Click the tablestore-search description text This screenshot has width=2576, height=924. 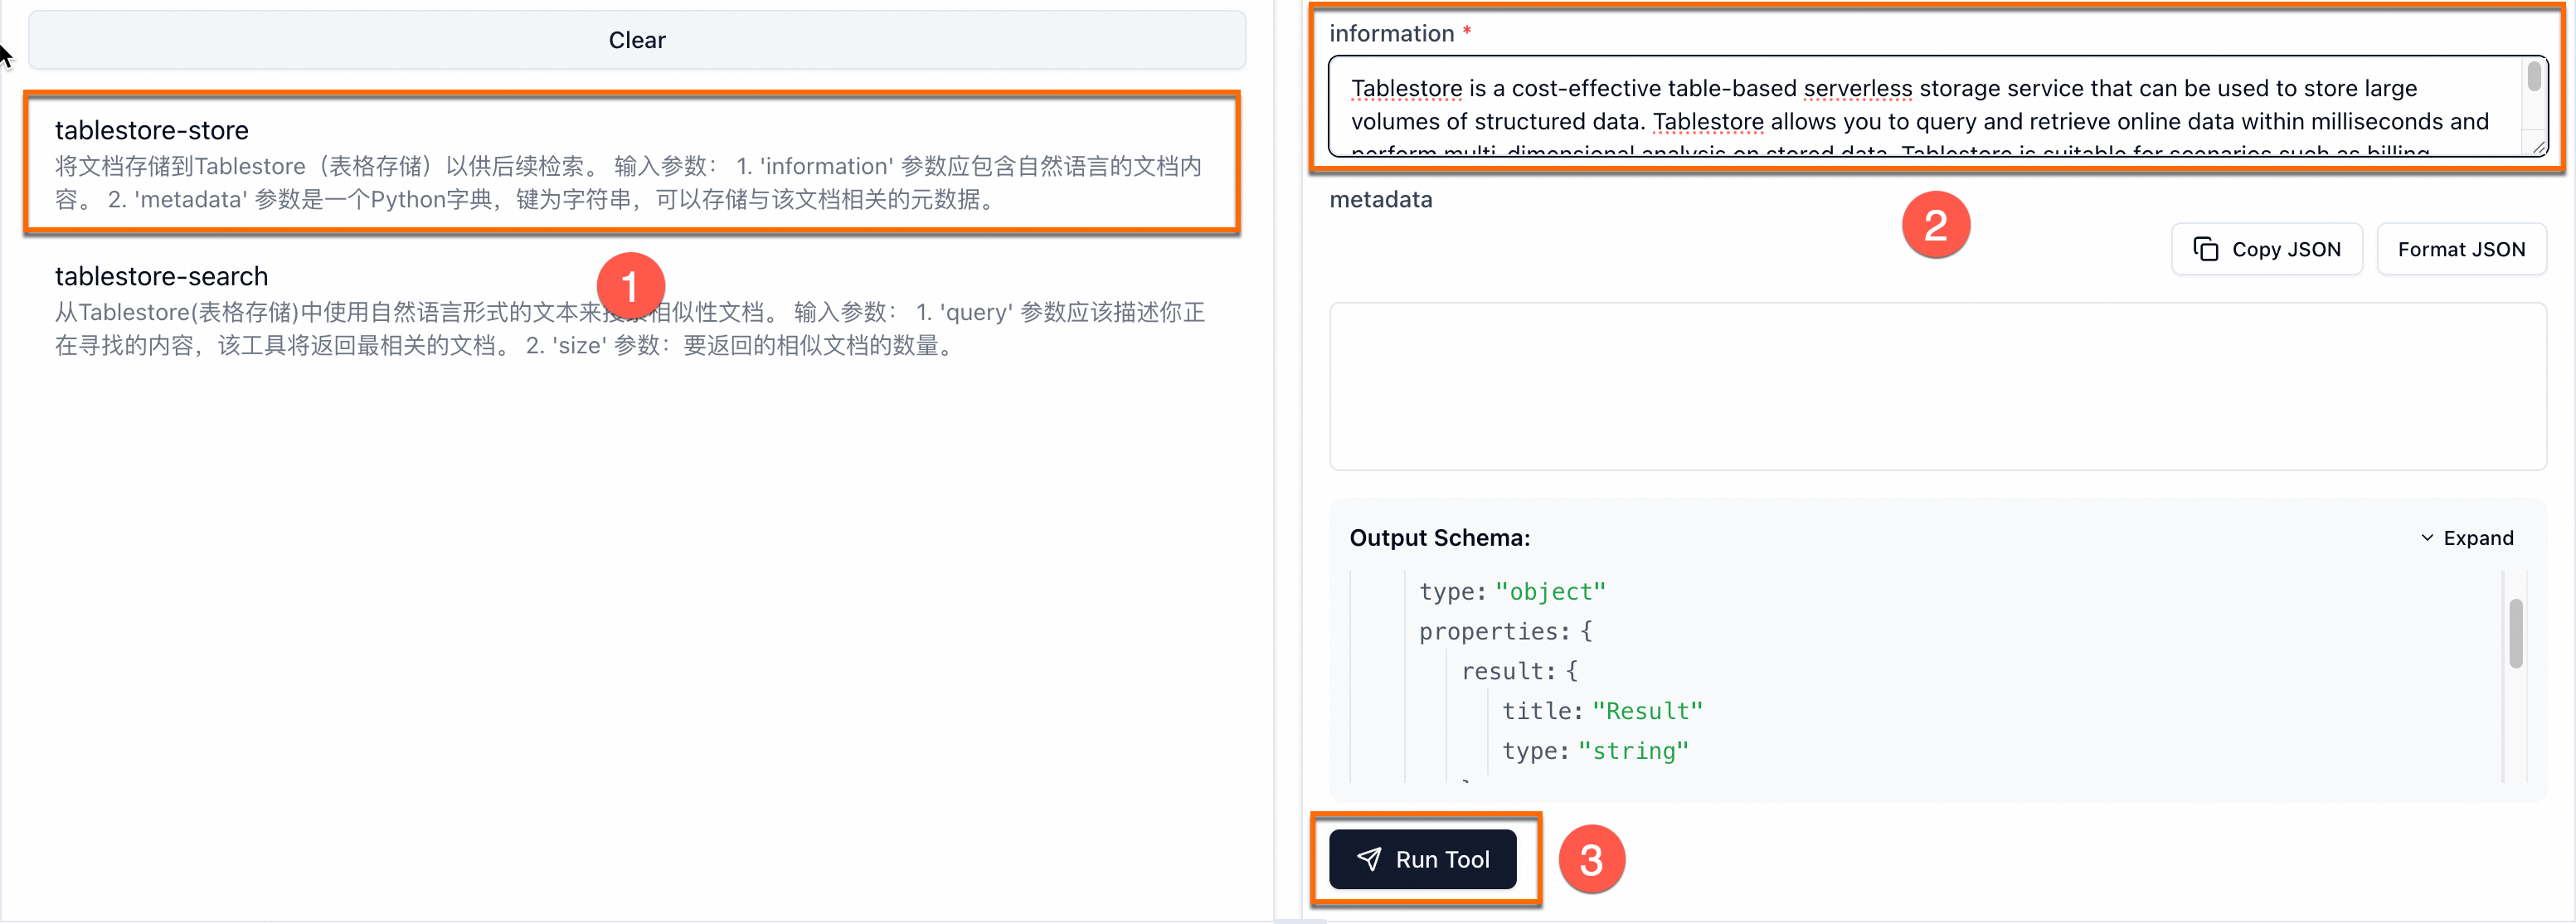pyautogui.click(x=630, y=329)
